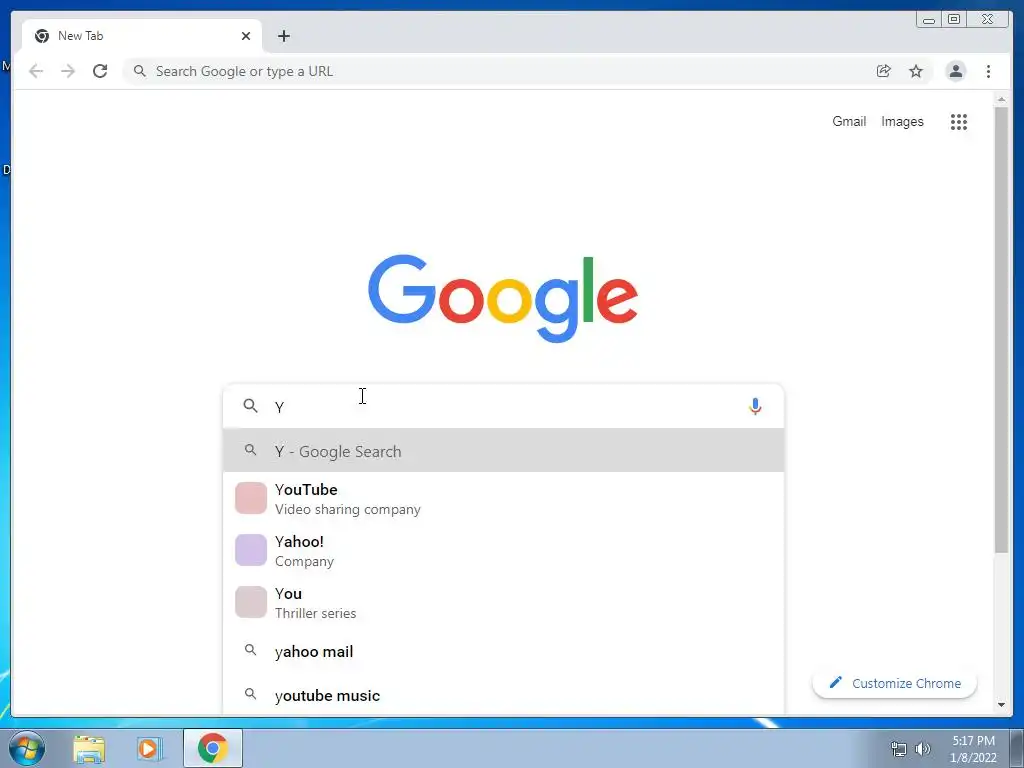The image size is (1024, 768).
Task: Bookmark this tab with star icon
Action: click(916, 71)
